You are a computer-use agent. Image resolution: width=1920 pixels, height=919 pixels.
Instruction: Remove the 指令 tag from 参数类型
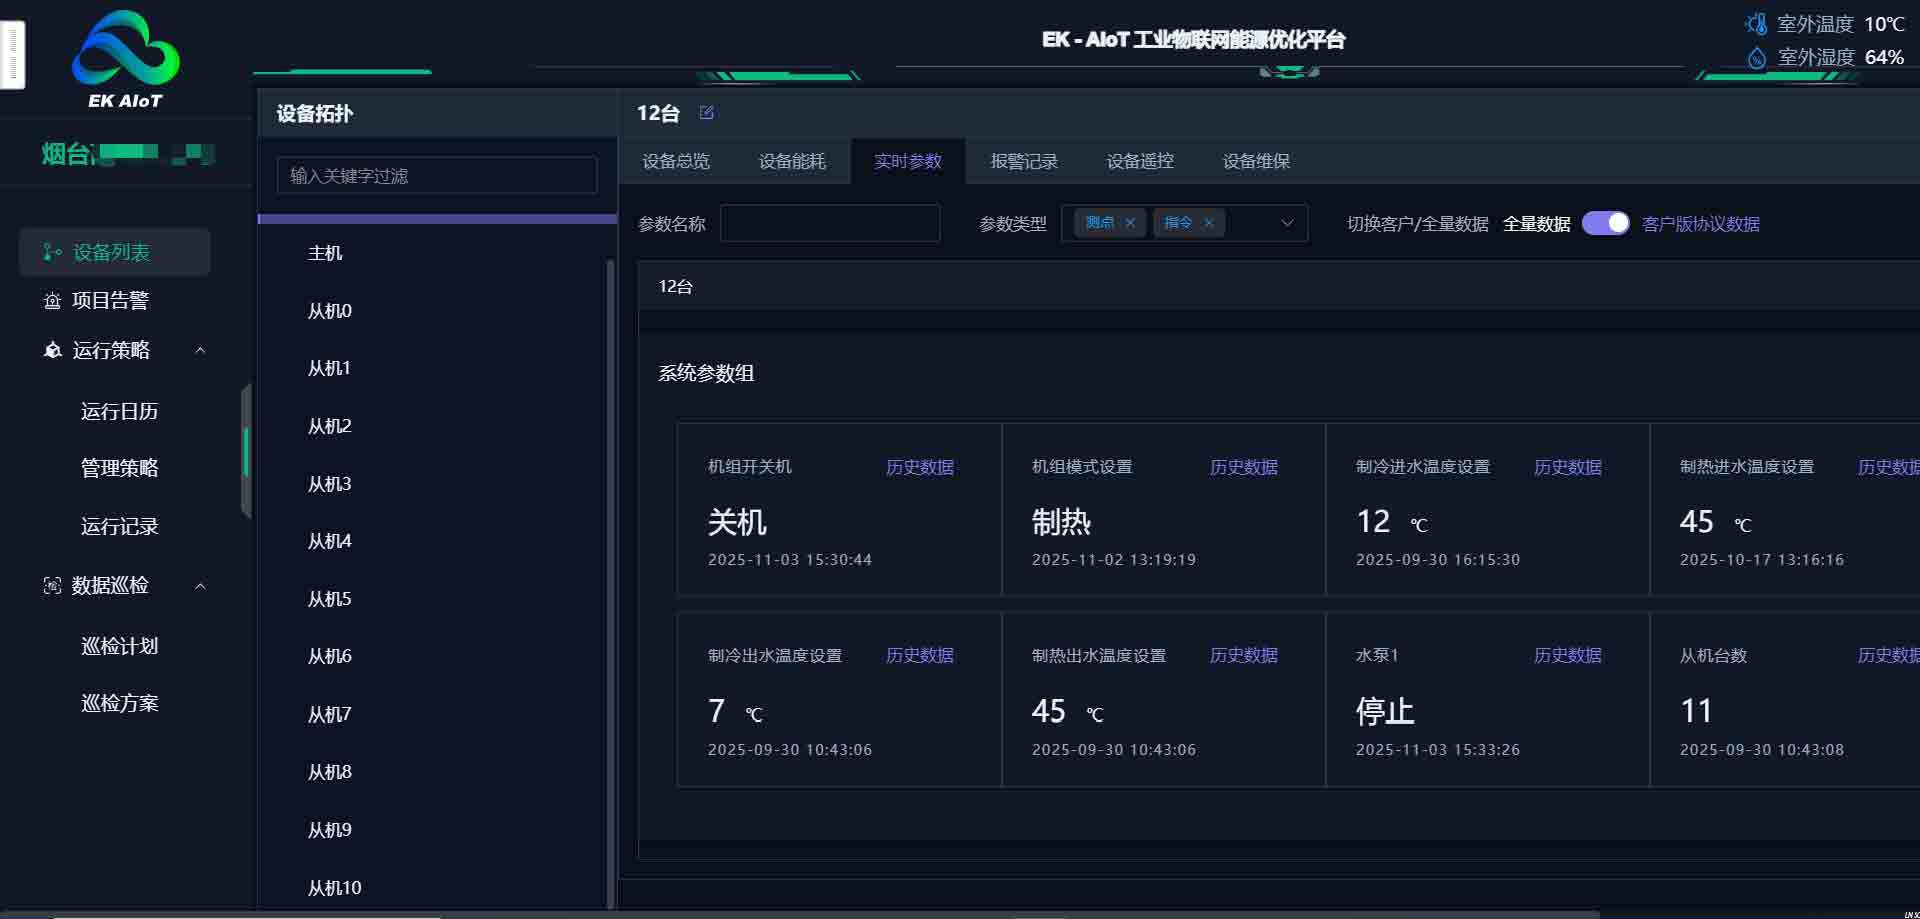[1208, 223]
